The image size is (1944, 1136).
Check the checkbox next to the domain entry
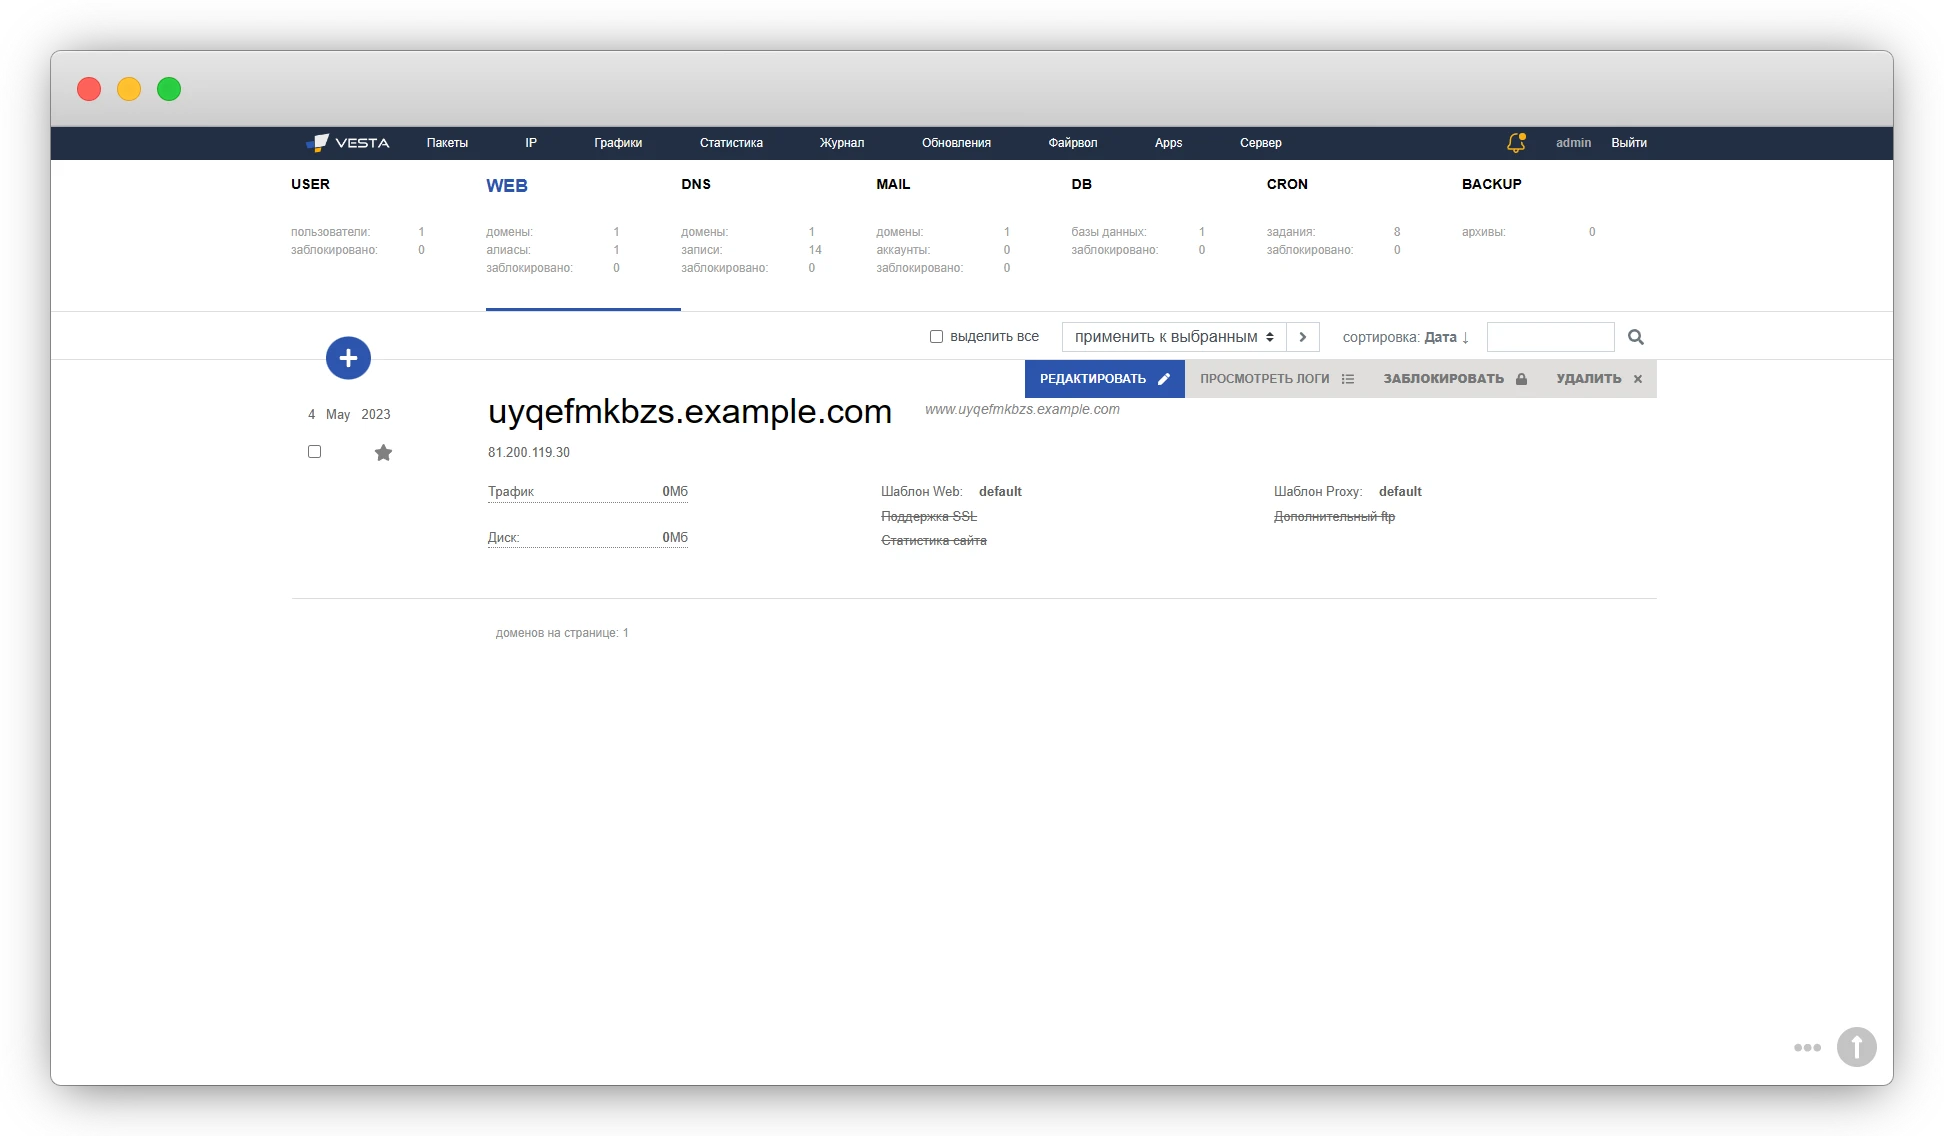pyautogui.click(x=314, y=451)
